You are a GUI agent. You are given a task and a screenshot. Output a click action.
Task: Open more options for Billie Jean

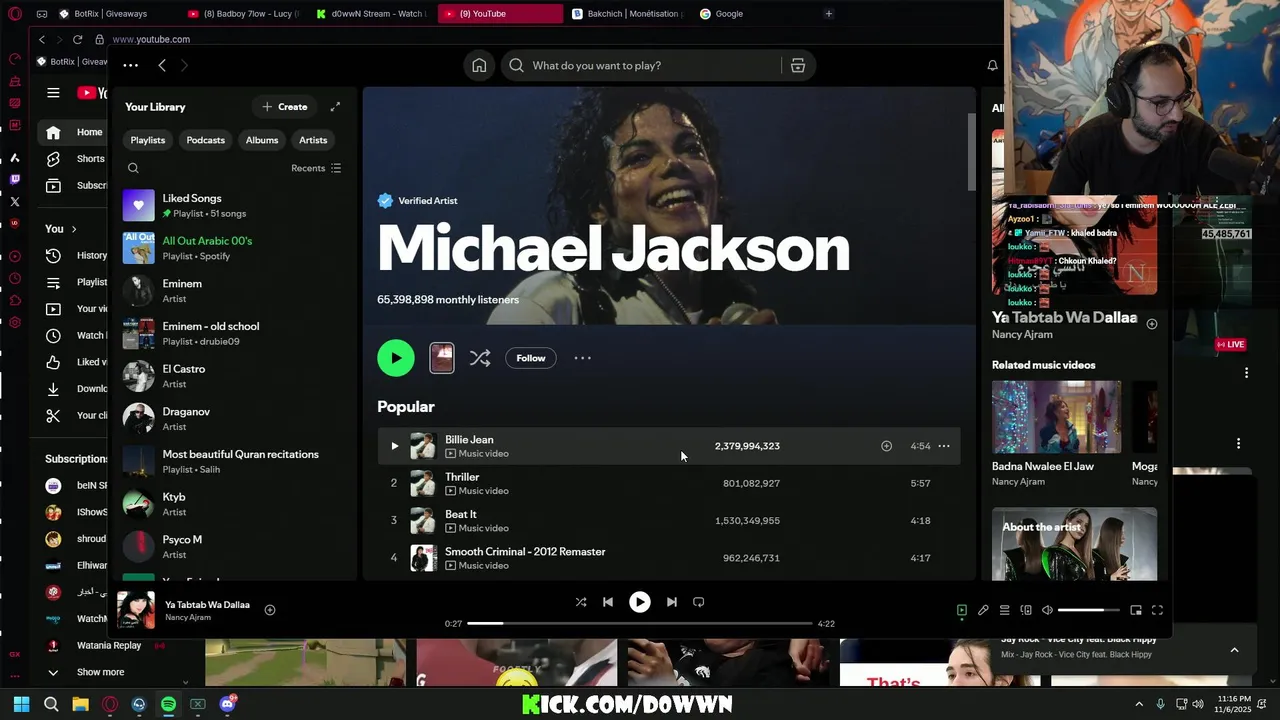click(x=944, y=446)
